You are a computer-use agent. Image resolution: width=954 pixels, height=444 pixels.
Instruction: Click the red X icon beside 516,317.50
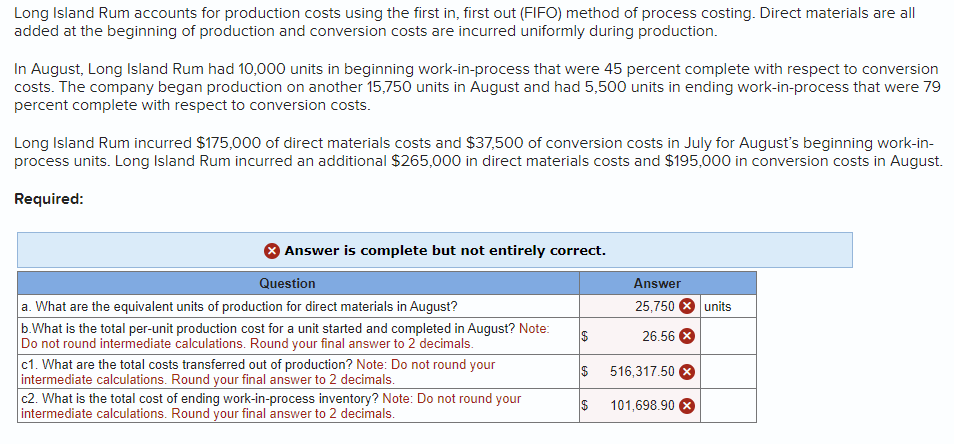click(687, 372)
